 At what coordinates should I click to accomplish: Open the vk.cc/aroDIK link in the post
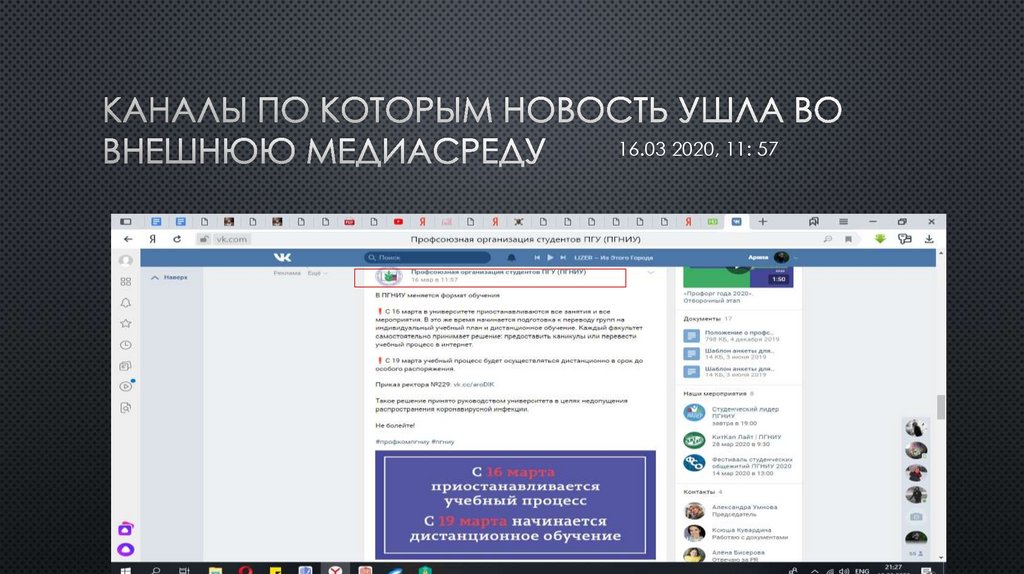pos(473,385)
